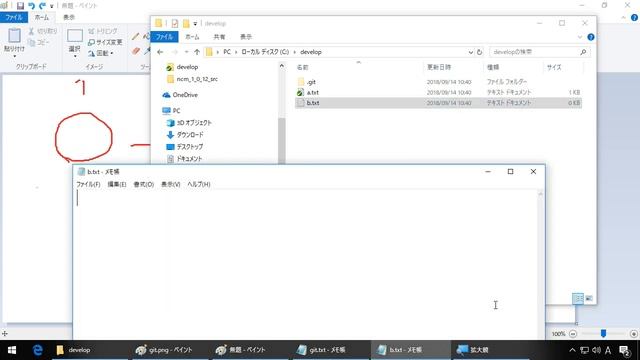Select デスクトップ in navigation pane
Viewport: 640px width, 360px height.
189,147
